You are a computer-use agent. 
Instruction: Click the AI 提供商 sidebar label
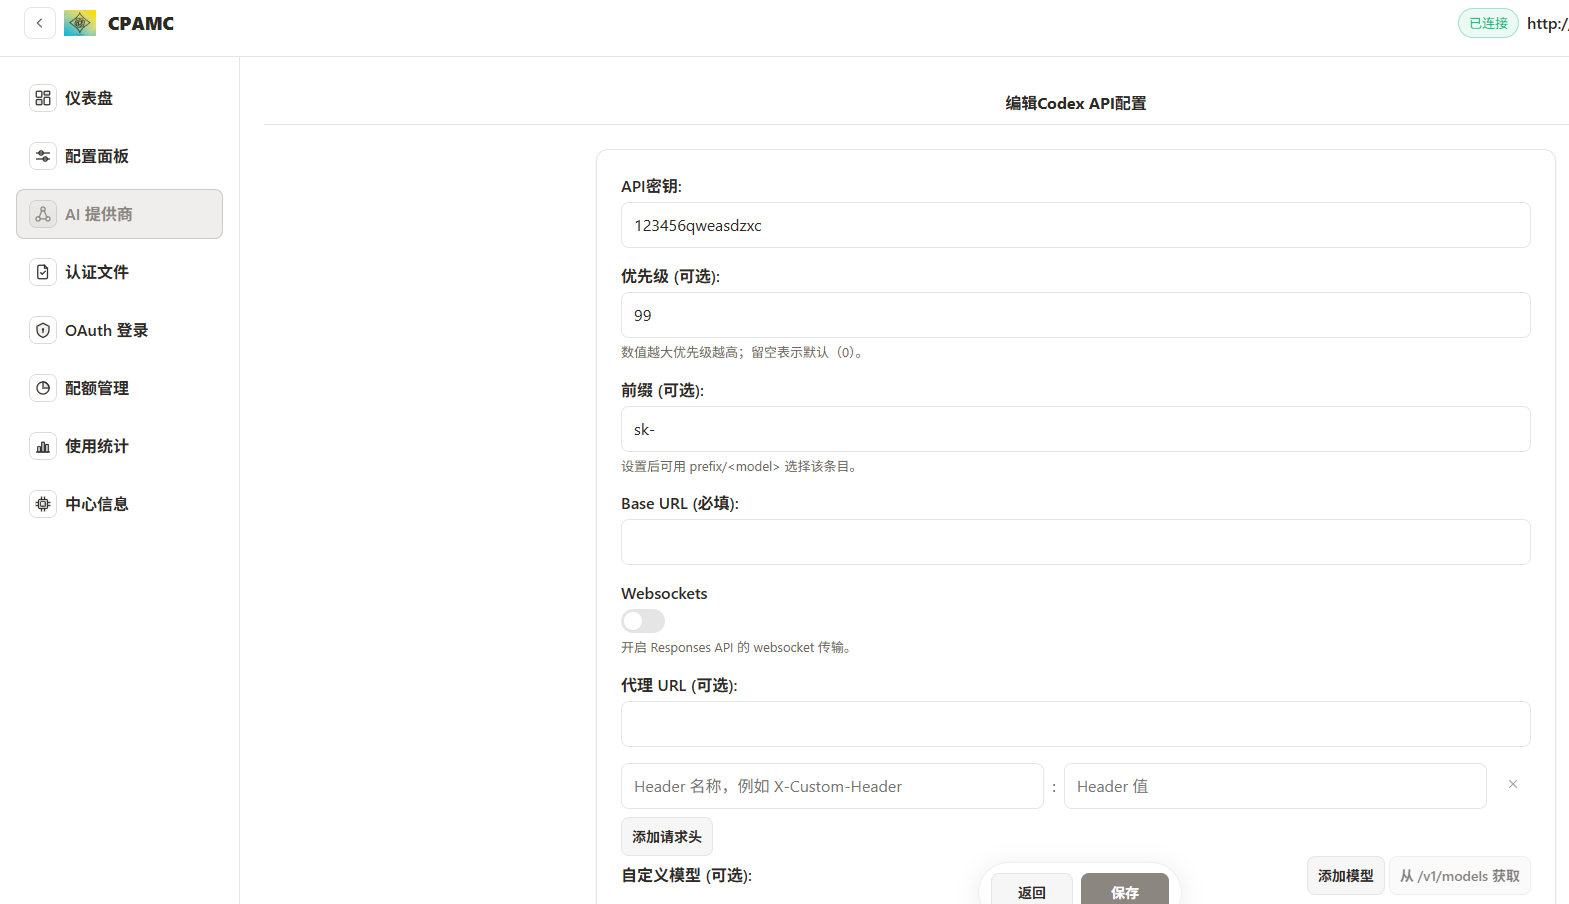pos(99,214)
